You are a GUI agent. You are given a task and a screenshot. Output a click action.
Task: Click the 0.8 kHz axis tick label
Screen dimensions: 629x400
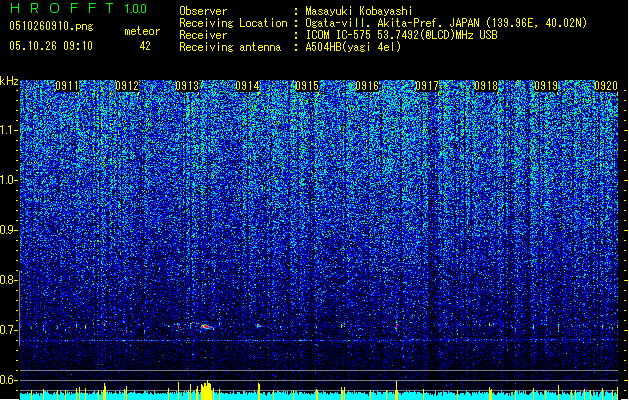[x=9, y=280]
